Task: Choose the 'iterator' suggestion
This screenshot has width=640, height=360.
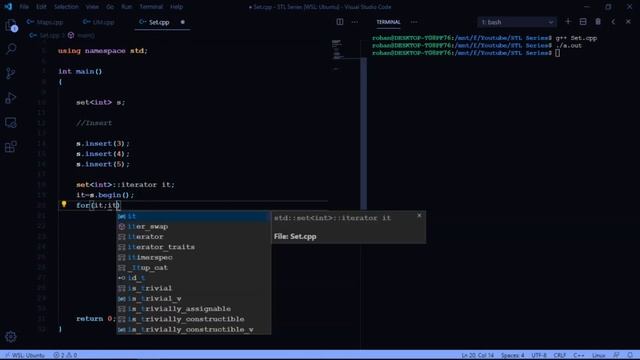Action: pyautogui.click(x=193, y=236)
